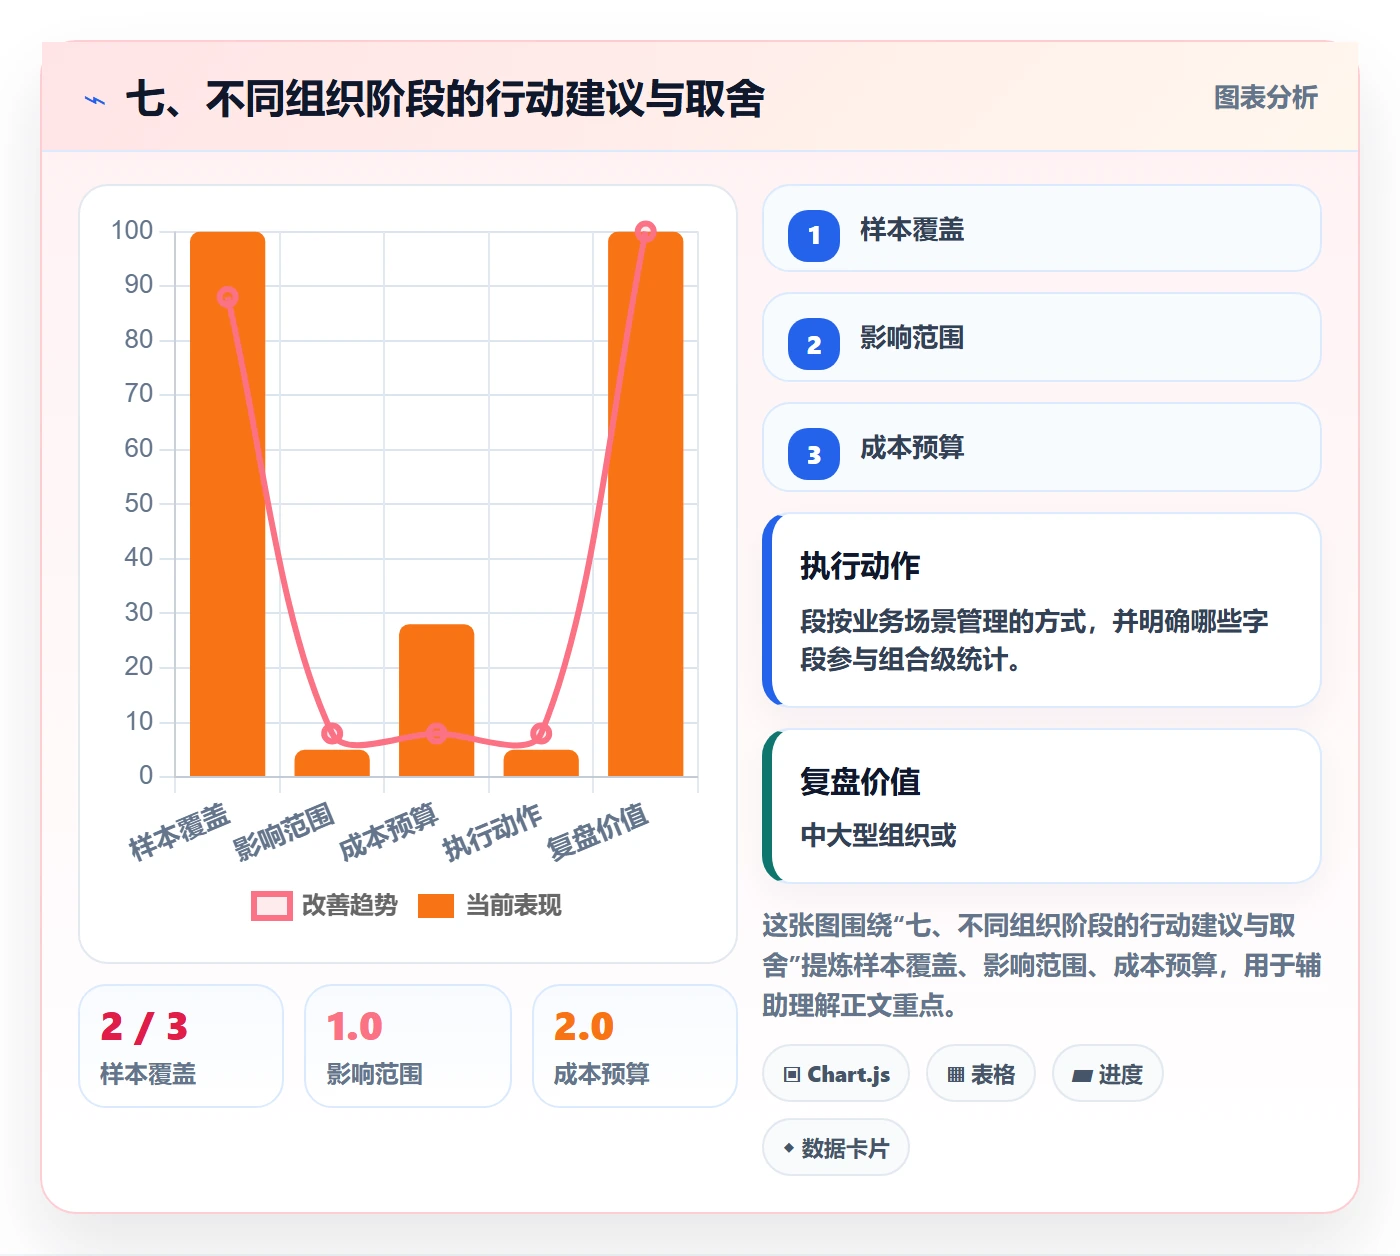
Task: Click the icon in the Chart.js tag
Action: point(792,1075)
